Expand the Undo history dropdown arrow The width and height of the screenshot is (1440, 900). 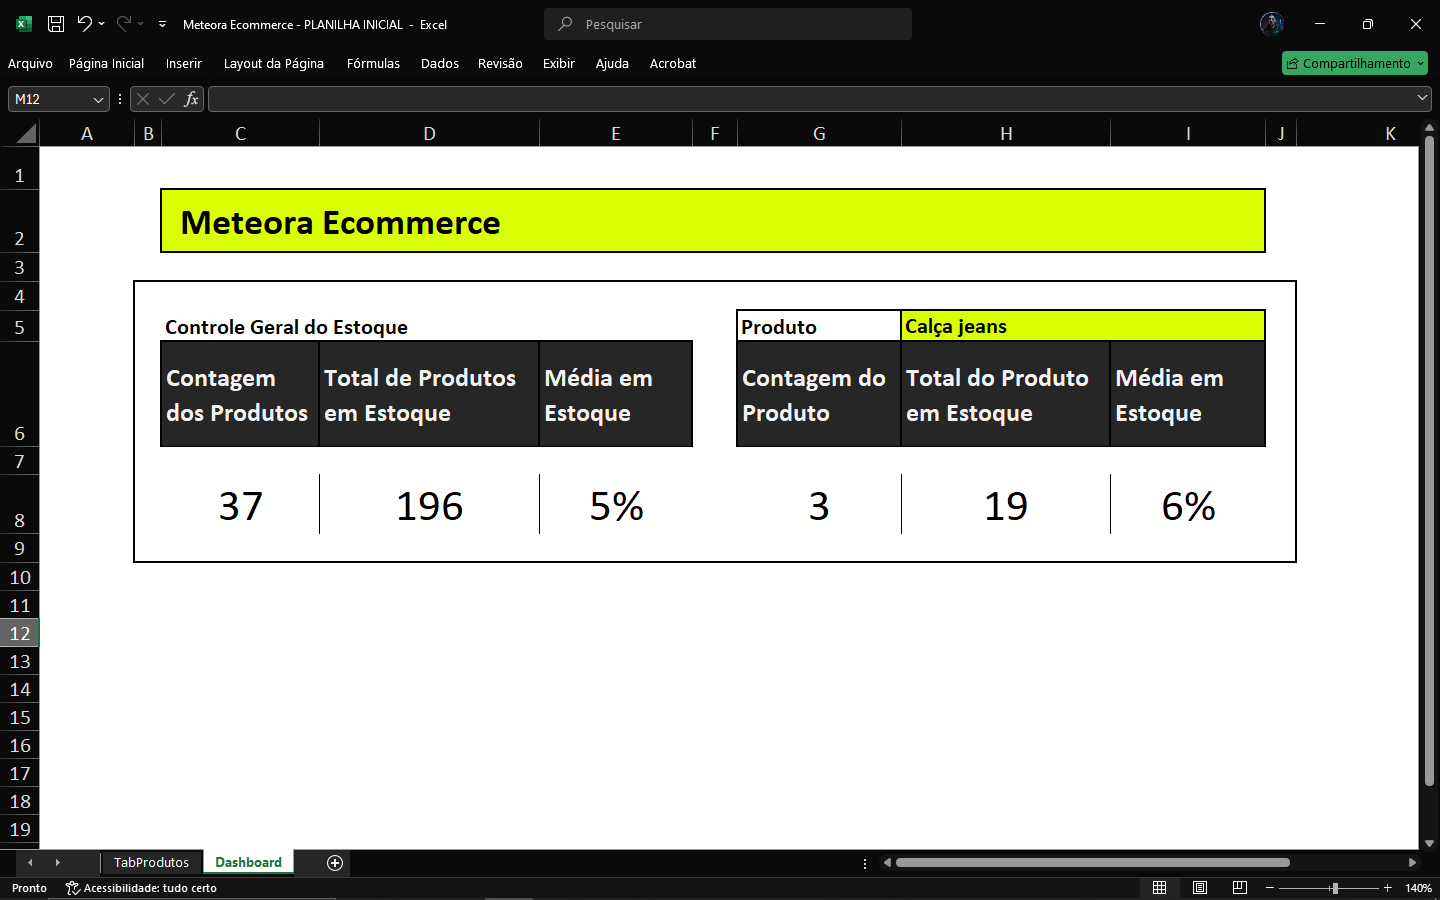[x=101, y=24]
